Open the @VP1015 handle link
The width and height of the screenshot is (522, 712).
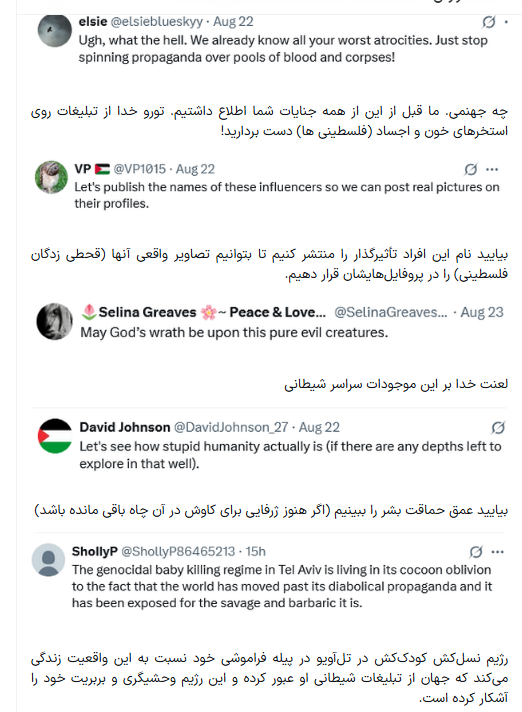click(x=140, y=169)
